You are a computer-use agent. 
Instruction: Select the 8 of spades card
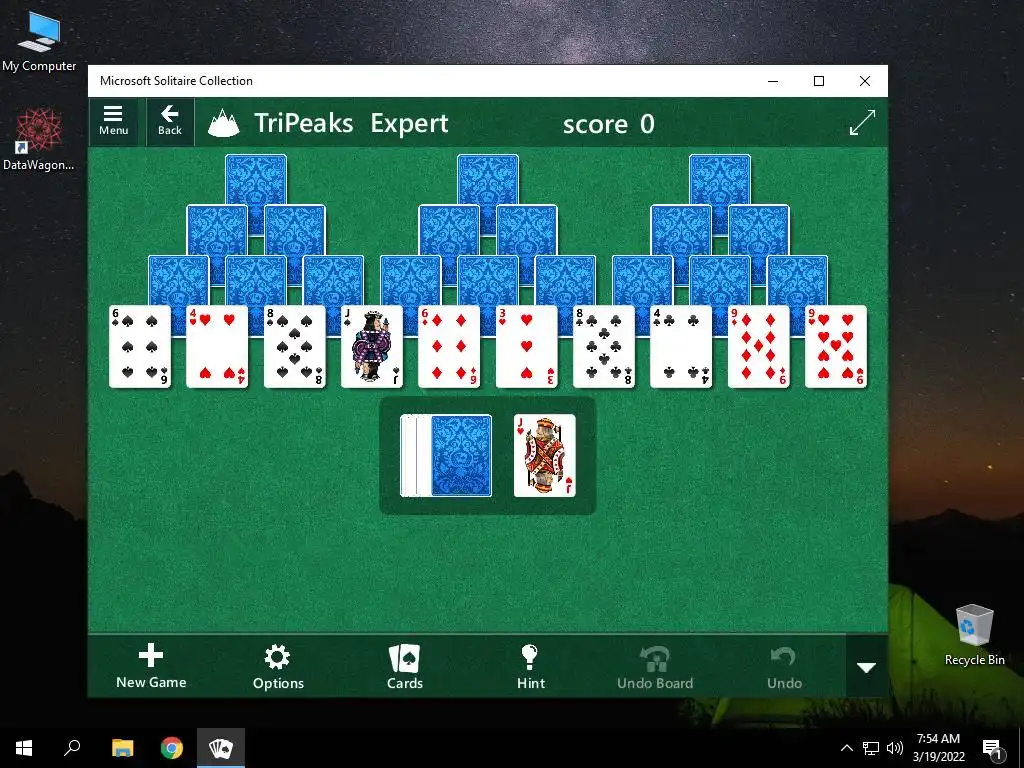click(295, 346)
